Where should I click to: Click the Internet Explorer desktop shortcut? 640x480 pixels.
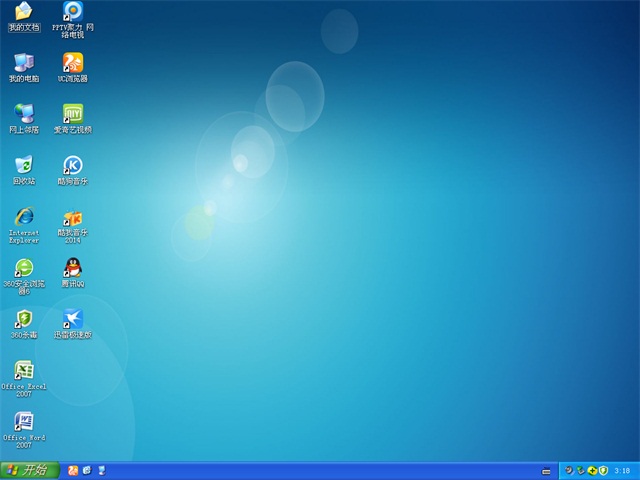[x=23, y=216]
